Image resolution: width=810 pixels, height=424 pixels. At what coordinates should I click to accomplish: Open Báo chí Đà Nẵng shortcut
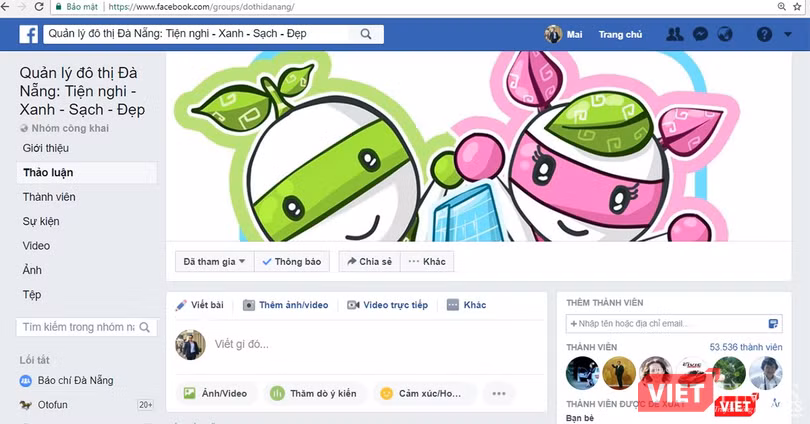click(75, 381)
